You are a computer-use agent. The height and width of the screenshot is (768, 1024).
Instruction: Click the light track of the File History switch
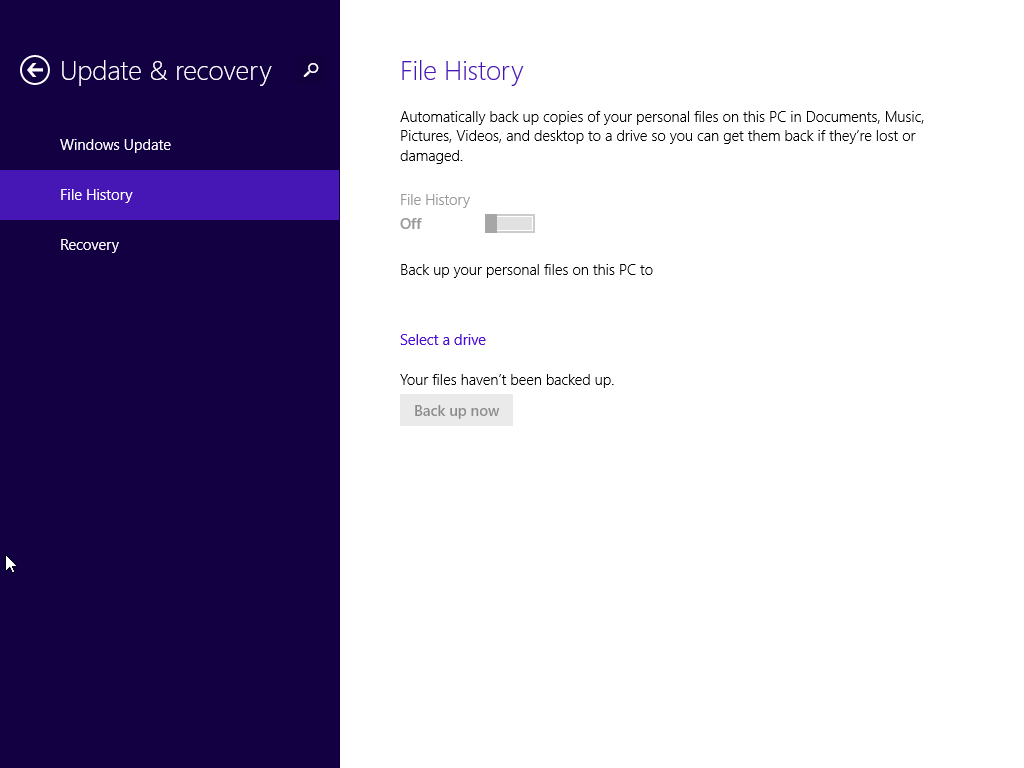[x=517, y=224]
